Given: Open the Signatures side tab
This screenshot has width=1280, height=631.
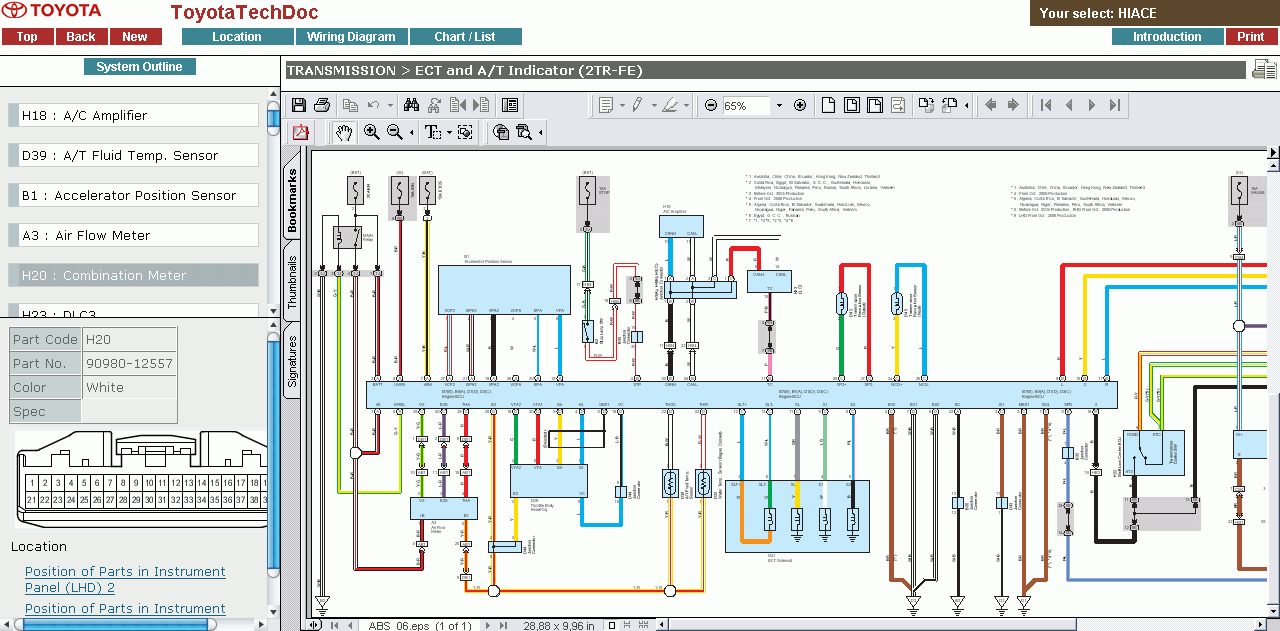Looking at the screenshot, I should (x=293, y=360).
